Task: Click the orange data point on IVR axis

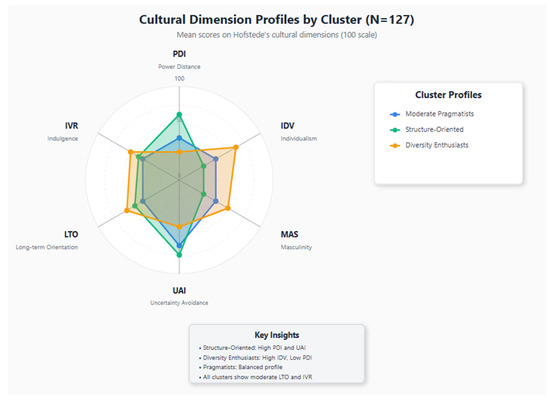Action: click(130, 152)
